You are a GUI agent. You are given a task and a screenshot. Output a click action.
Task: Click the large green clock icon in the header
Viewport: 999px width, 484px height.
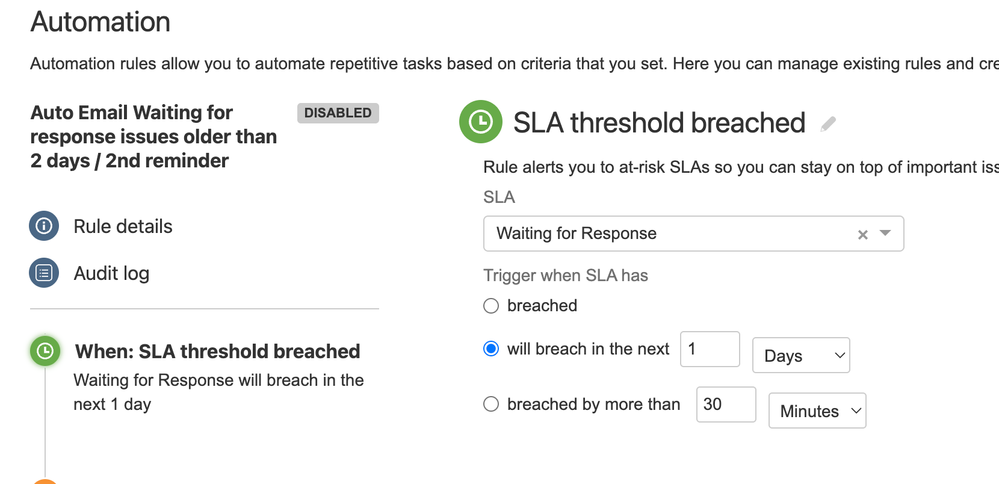[x=481, y=121]
